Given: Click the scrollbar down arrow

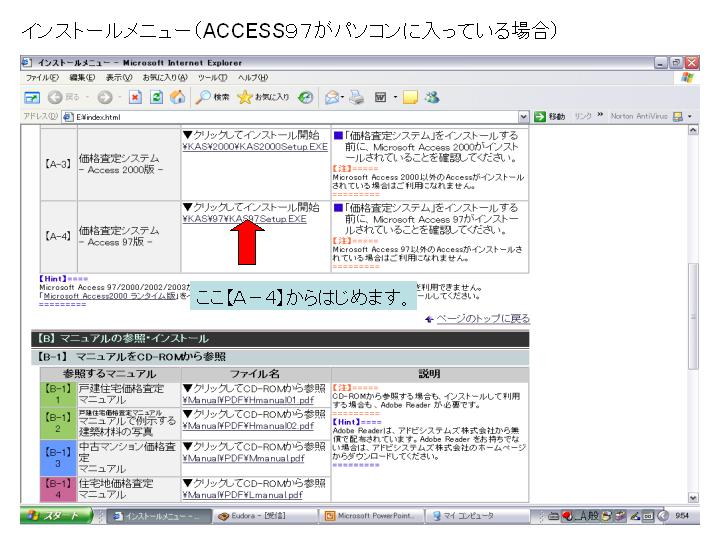Looking at the screenshot, I should pos(693,498).
